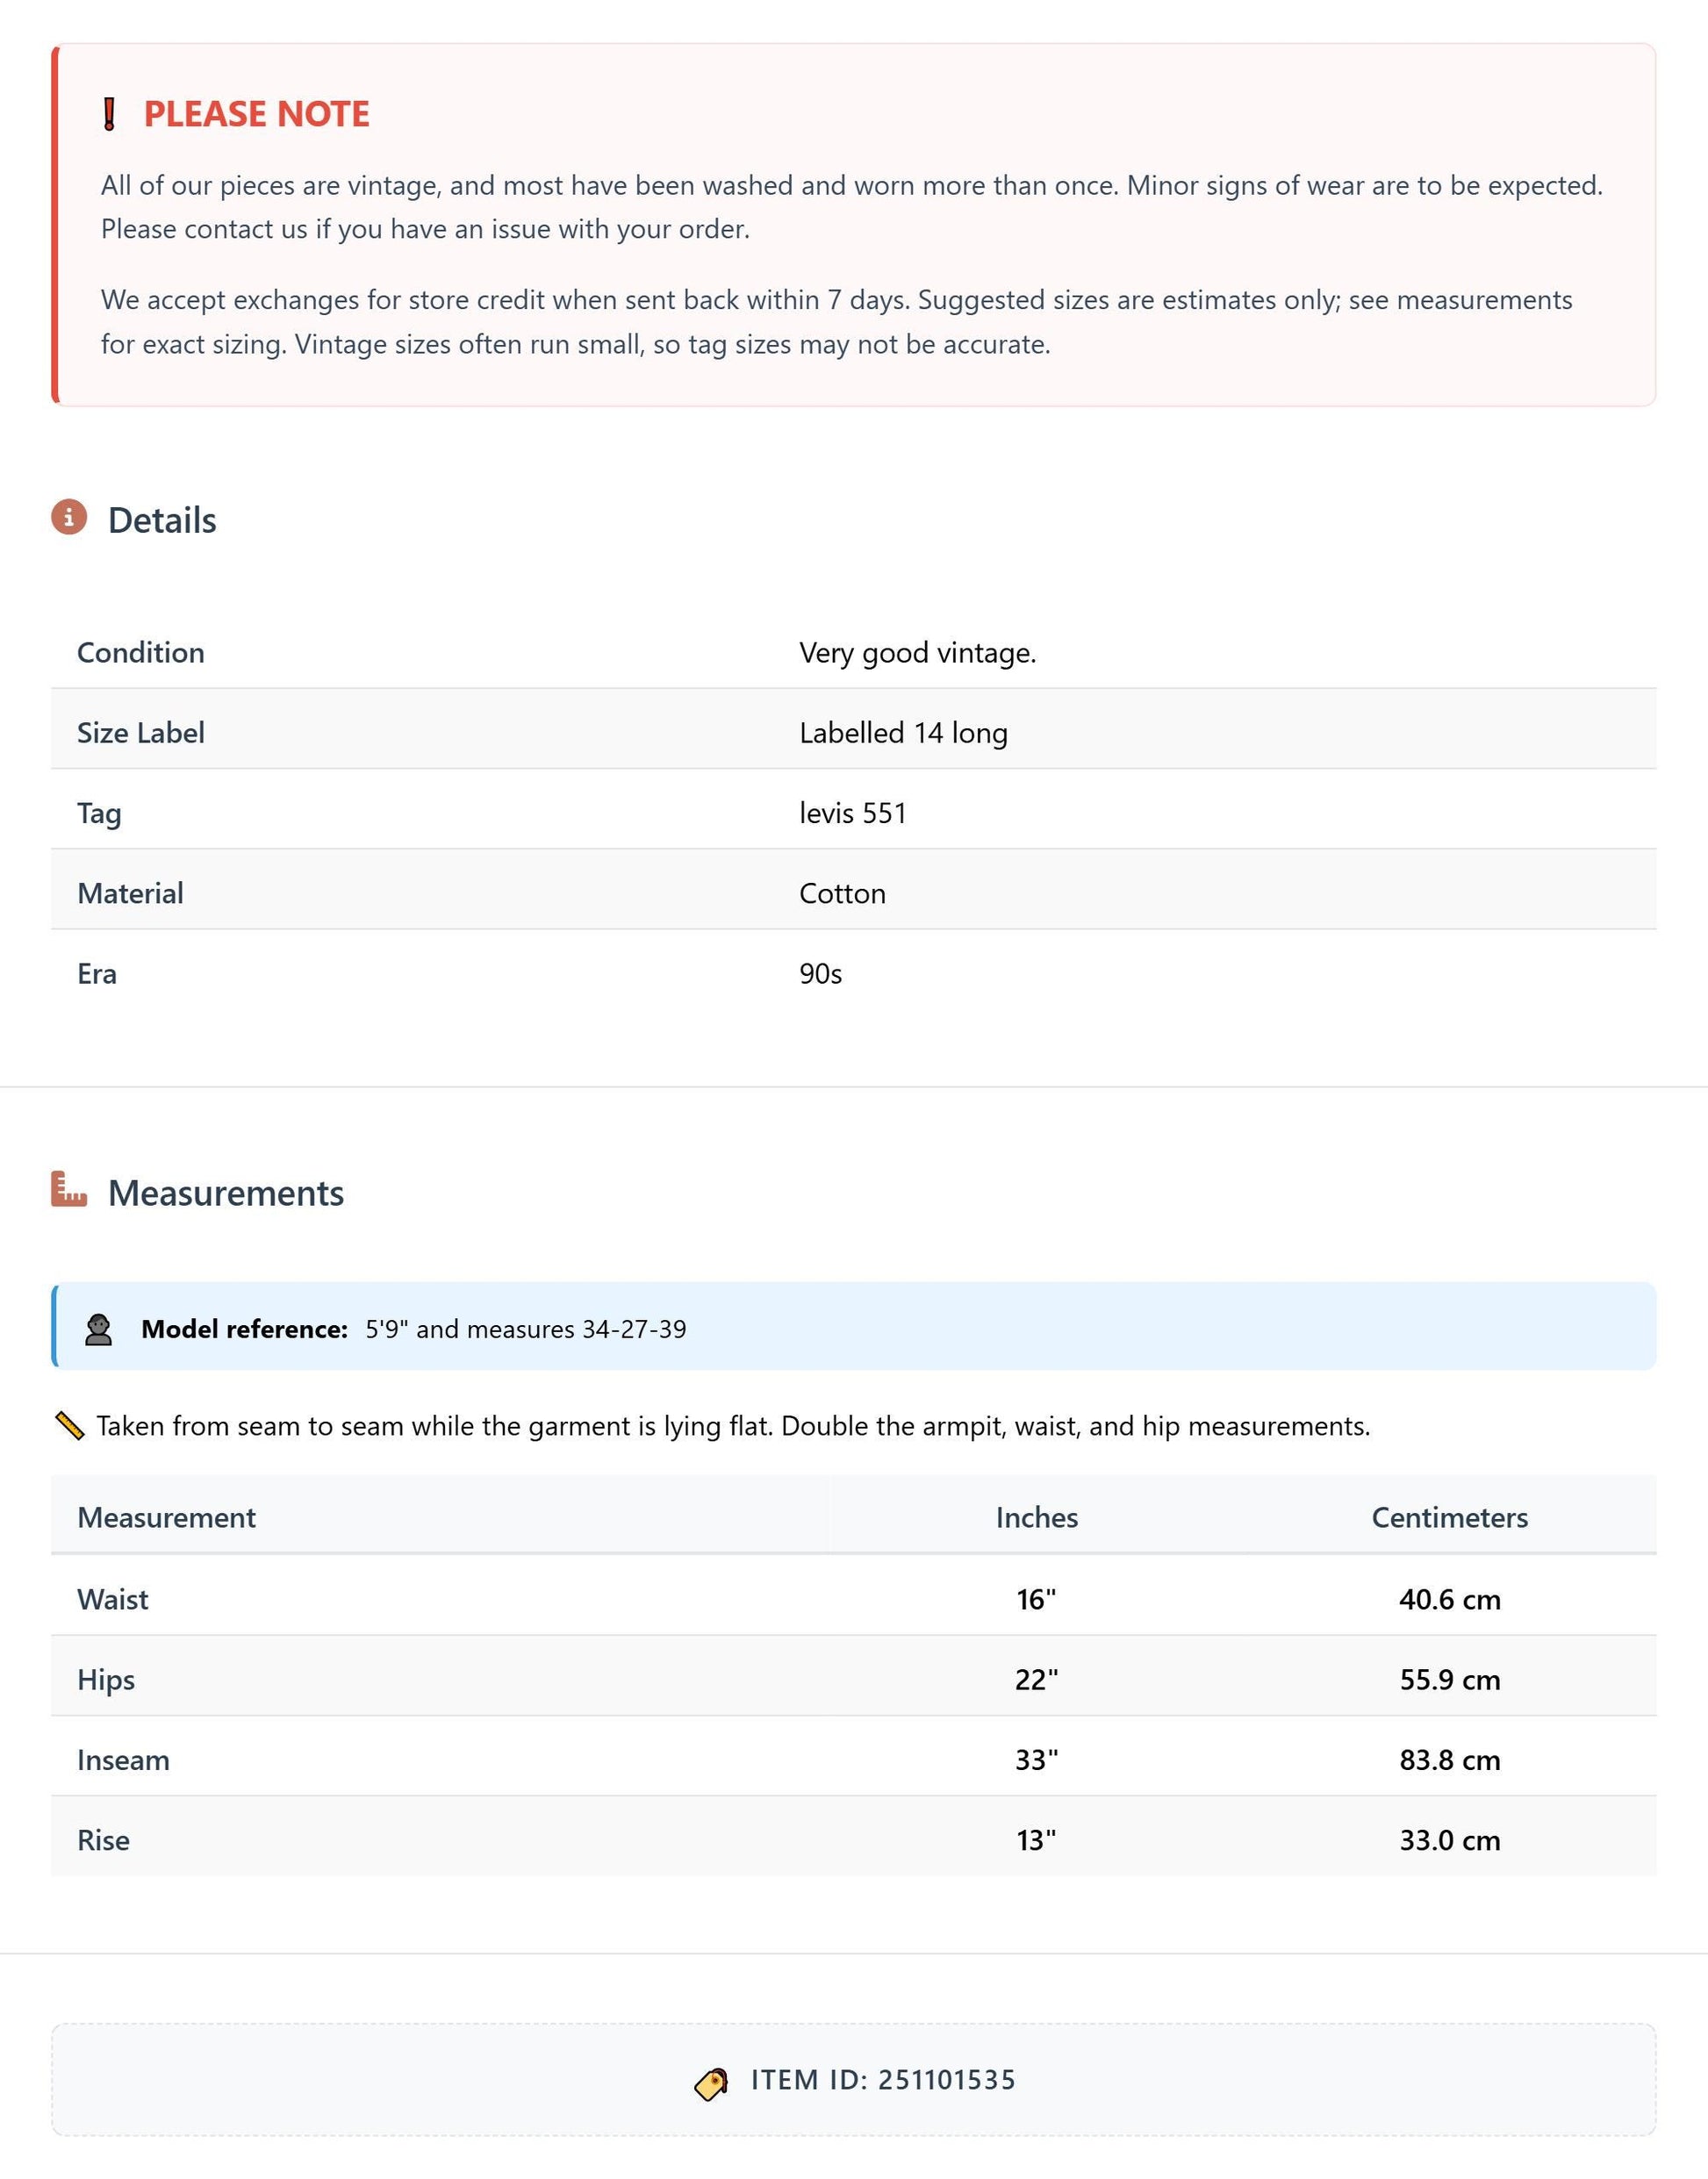1708x2179 pixels.
Task: Click the Rise 13" value
Action: point(1037,1840)
